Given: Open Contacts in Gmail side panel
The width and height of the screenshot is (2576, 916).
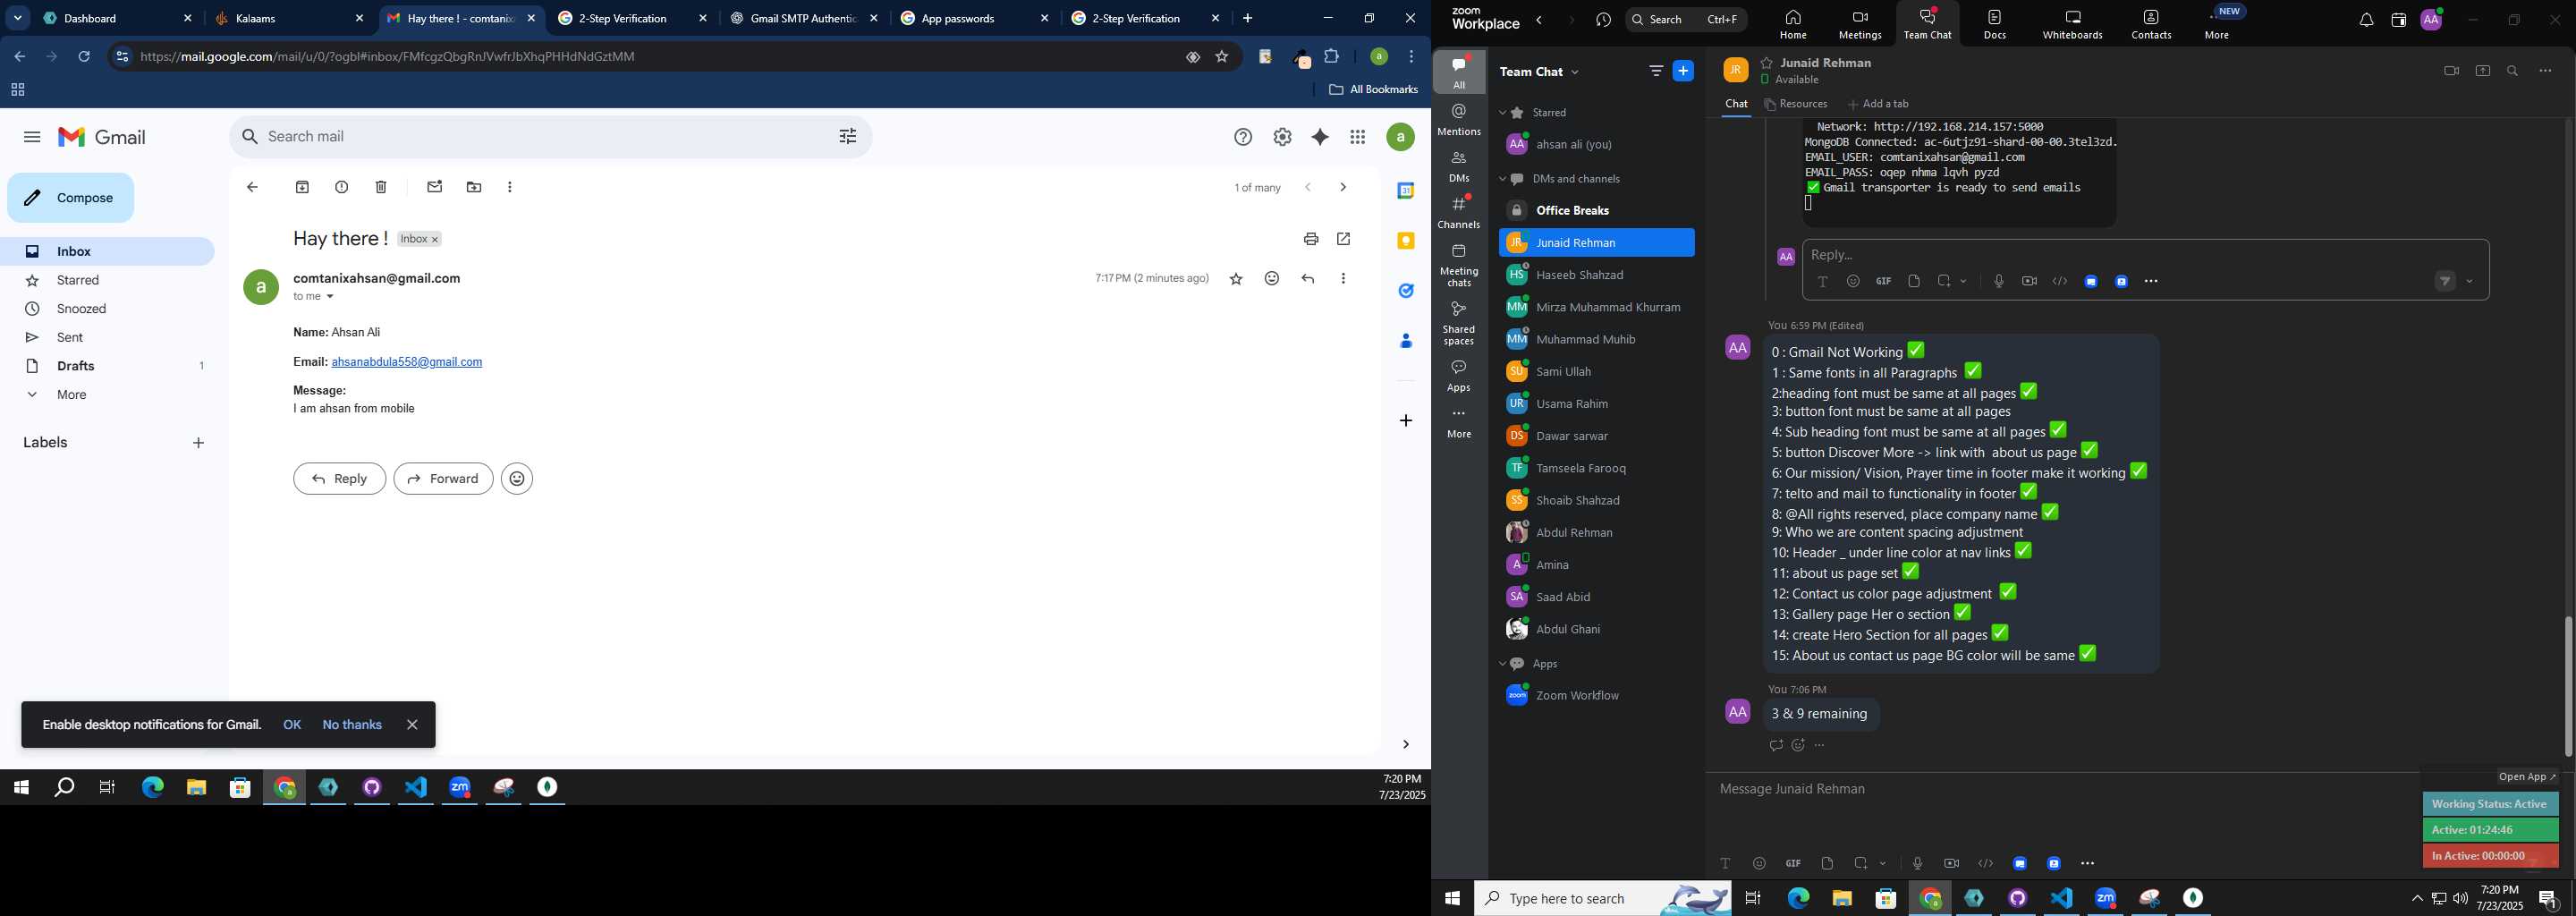Looking at the screenshot, I should click(1406, 341).
